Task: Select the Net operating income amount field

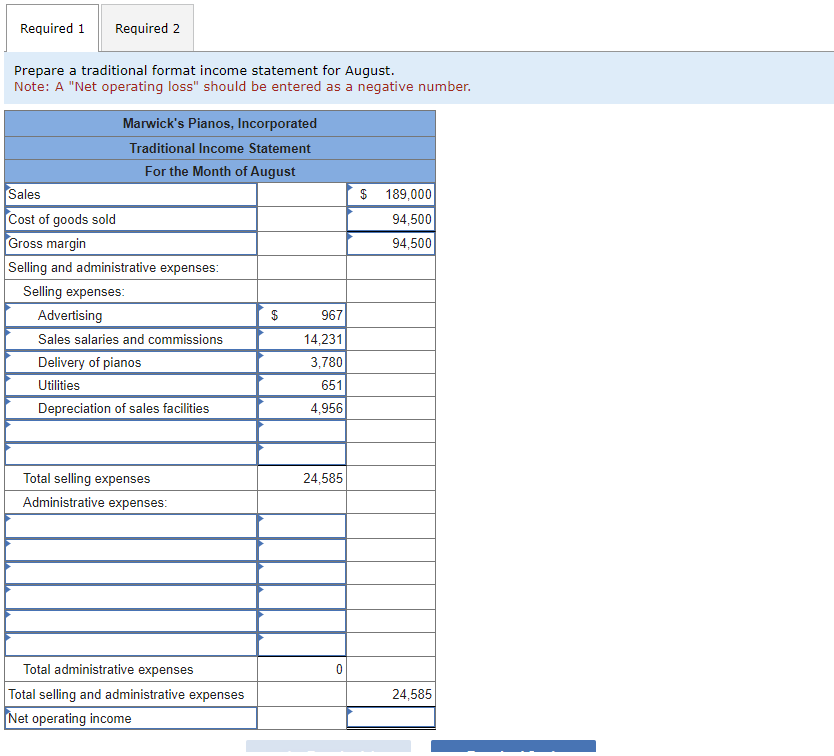Action: click(x=391, y=718)
